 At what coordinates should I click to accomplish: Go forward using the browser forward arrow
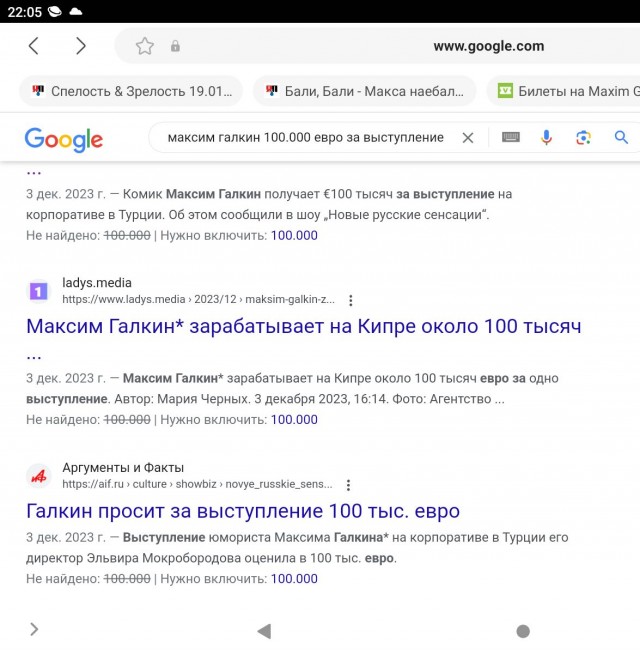81,46
